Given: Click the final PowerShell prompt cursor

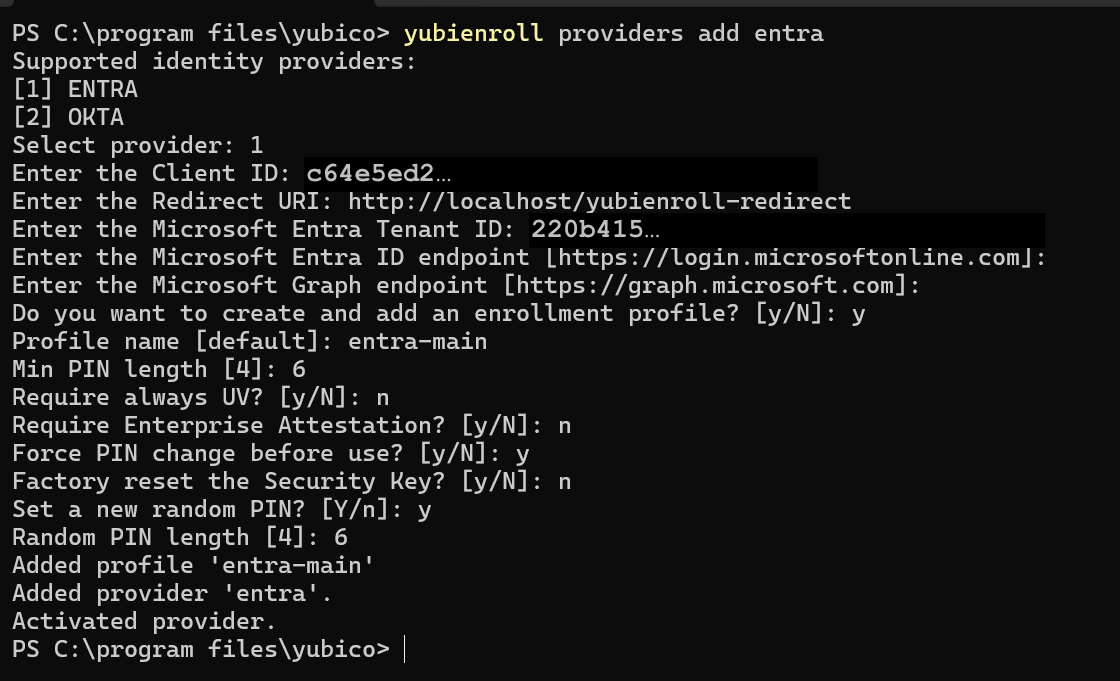Looking at the screenshot, I should (404, 650).
